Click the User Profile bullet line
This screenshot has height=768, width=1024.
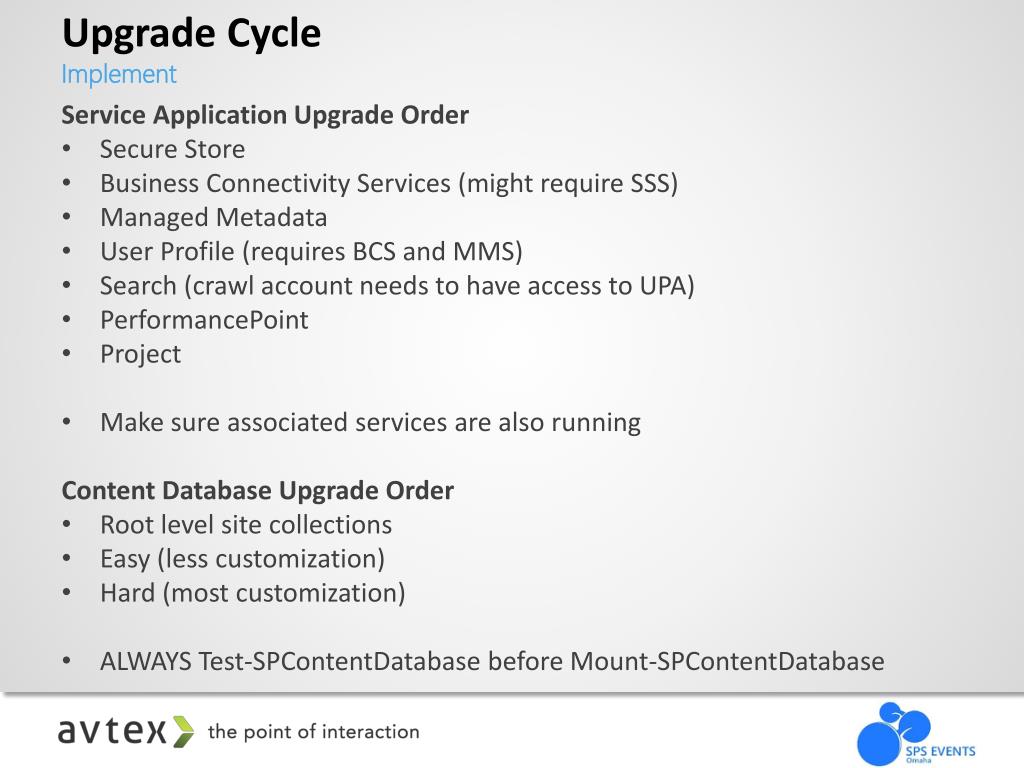click(312, 252)
